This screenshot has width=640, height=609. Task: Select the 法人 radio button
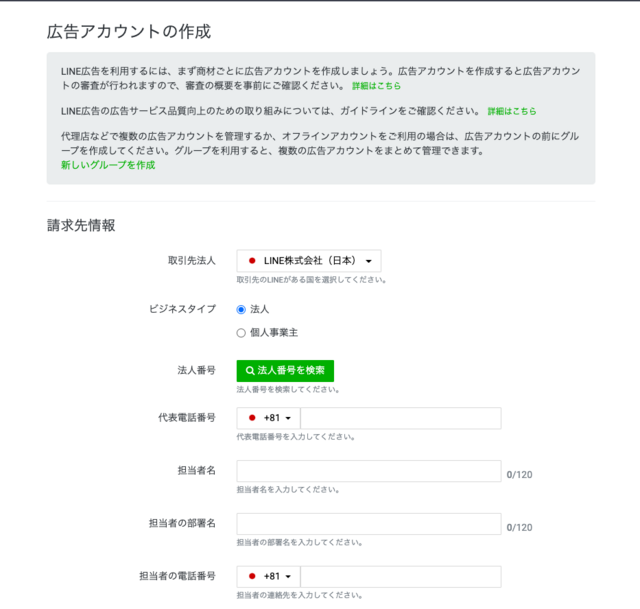241,310
